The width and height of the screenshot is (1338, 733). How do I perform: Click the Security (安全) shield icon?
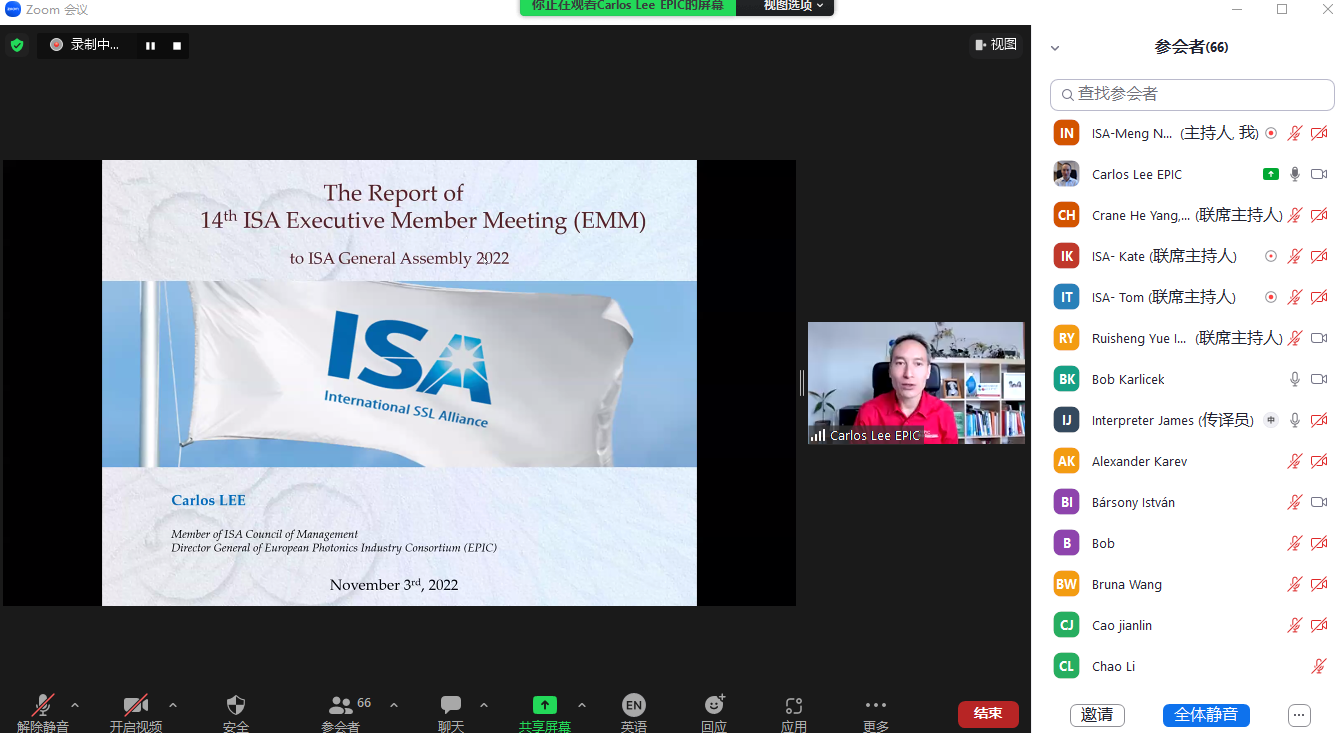coord(236,705)
